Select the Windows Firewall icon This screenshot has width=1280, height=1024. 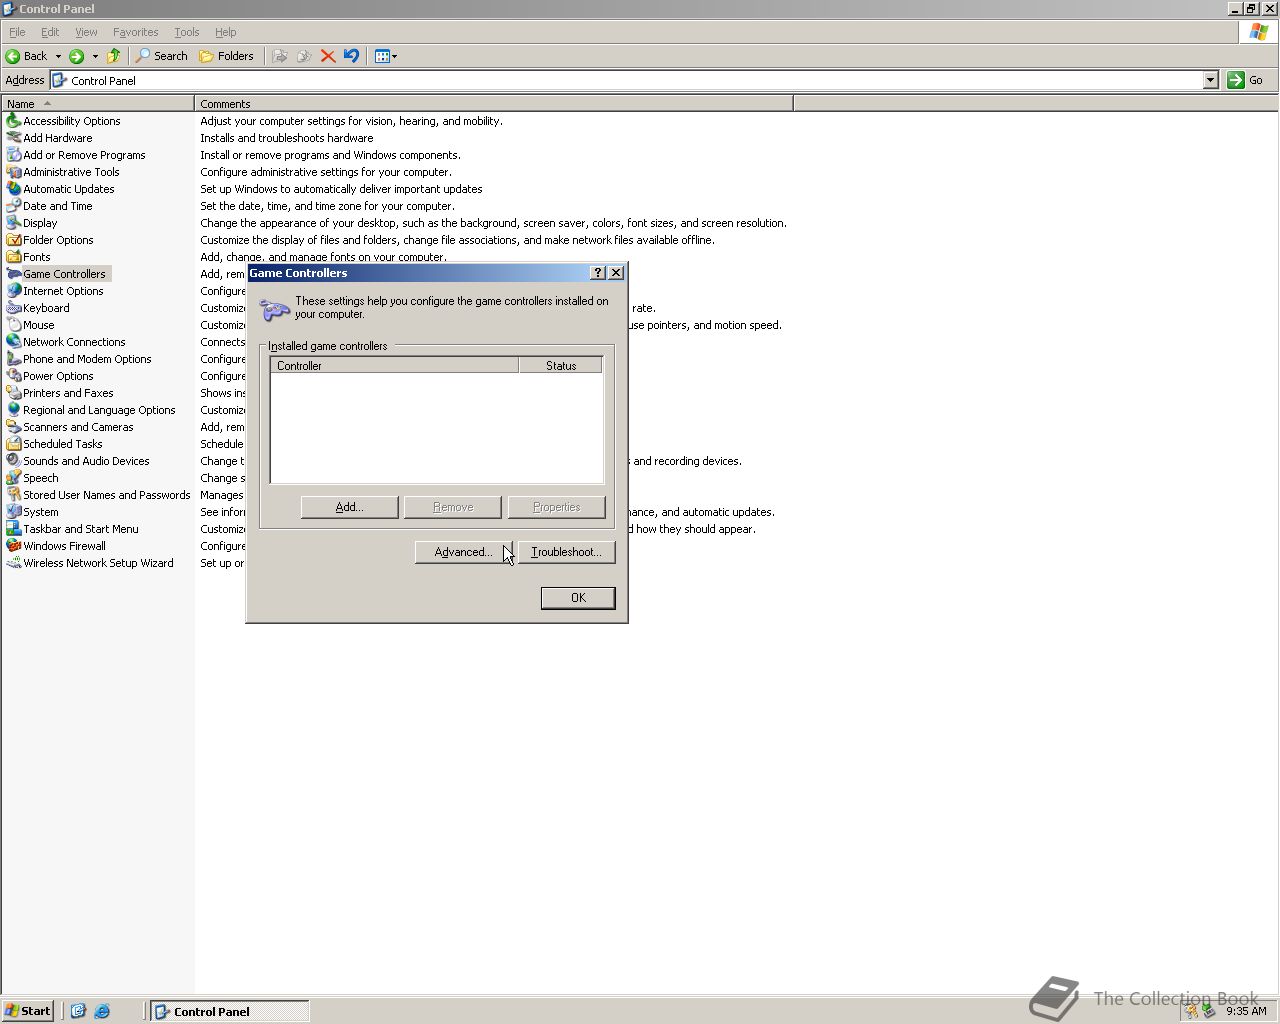pyautogui.click(x=13, y=546)
